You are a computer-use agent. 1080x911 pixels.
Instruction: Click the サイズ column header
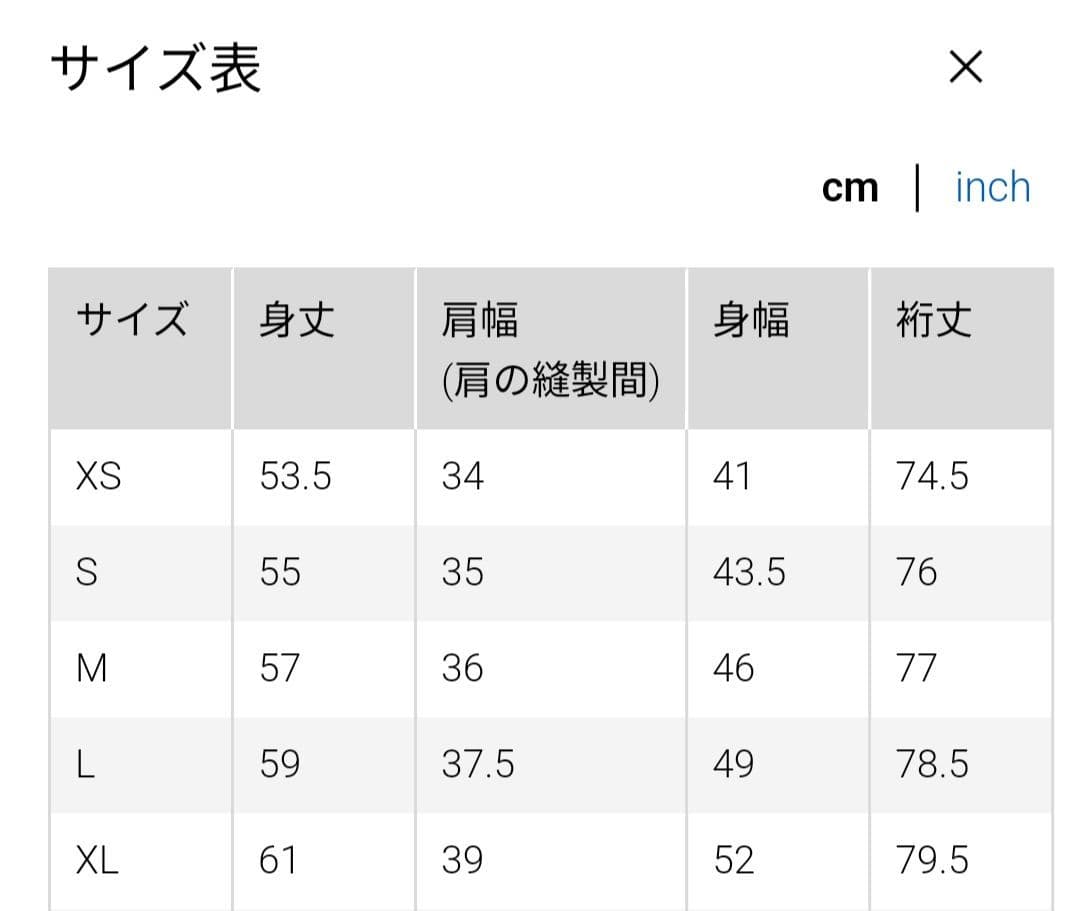(x=132, y=320)
